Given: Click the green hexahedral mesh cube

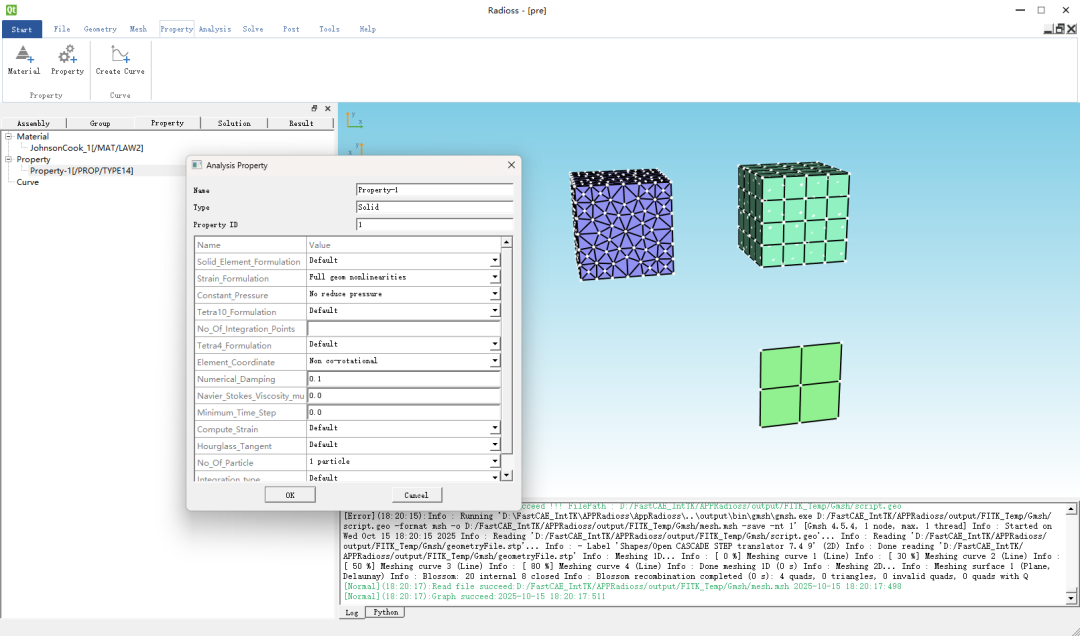Looking at the screenshot, I should 793,214.
